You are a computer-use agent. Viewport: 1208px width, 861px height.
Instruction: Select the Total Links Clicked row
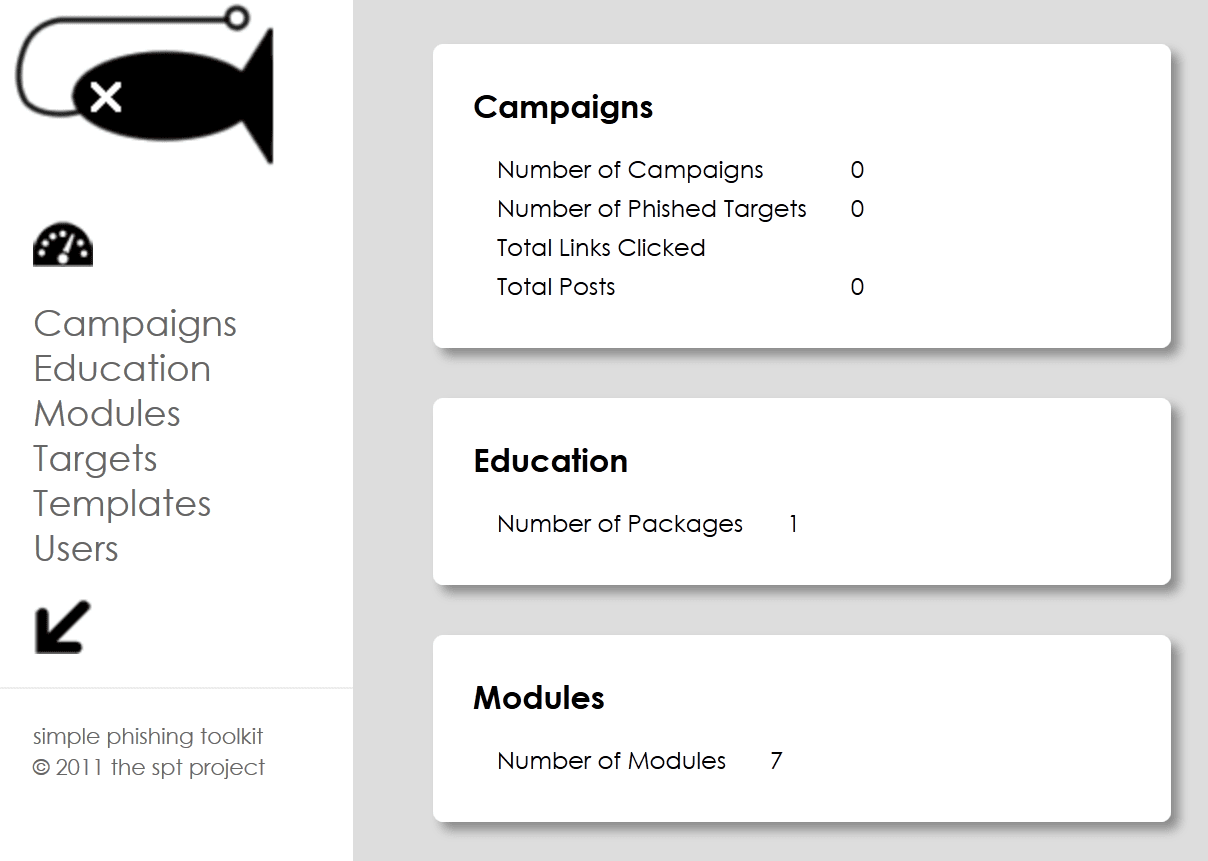point(601,248)
